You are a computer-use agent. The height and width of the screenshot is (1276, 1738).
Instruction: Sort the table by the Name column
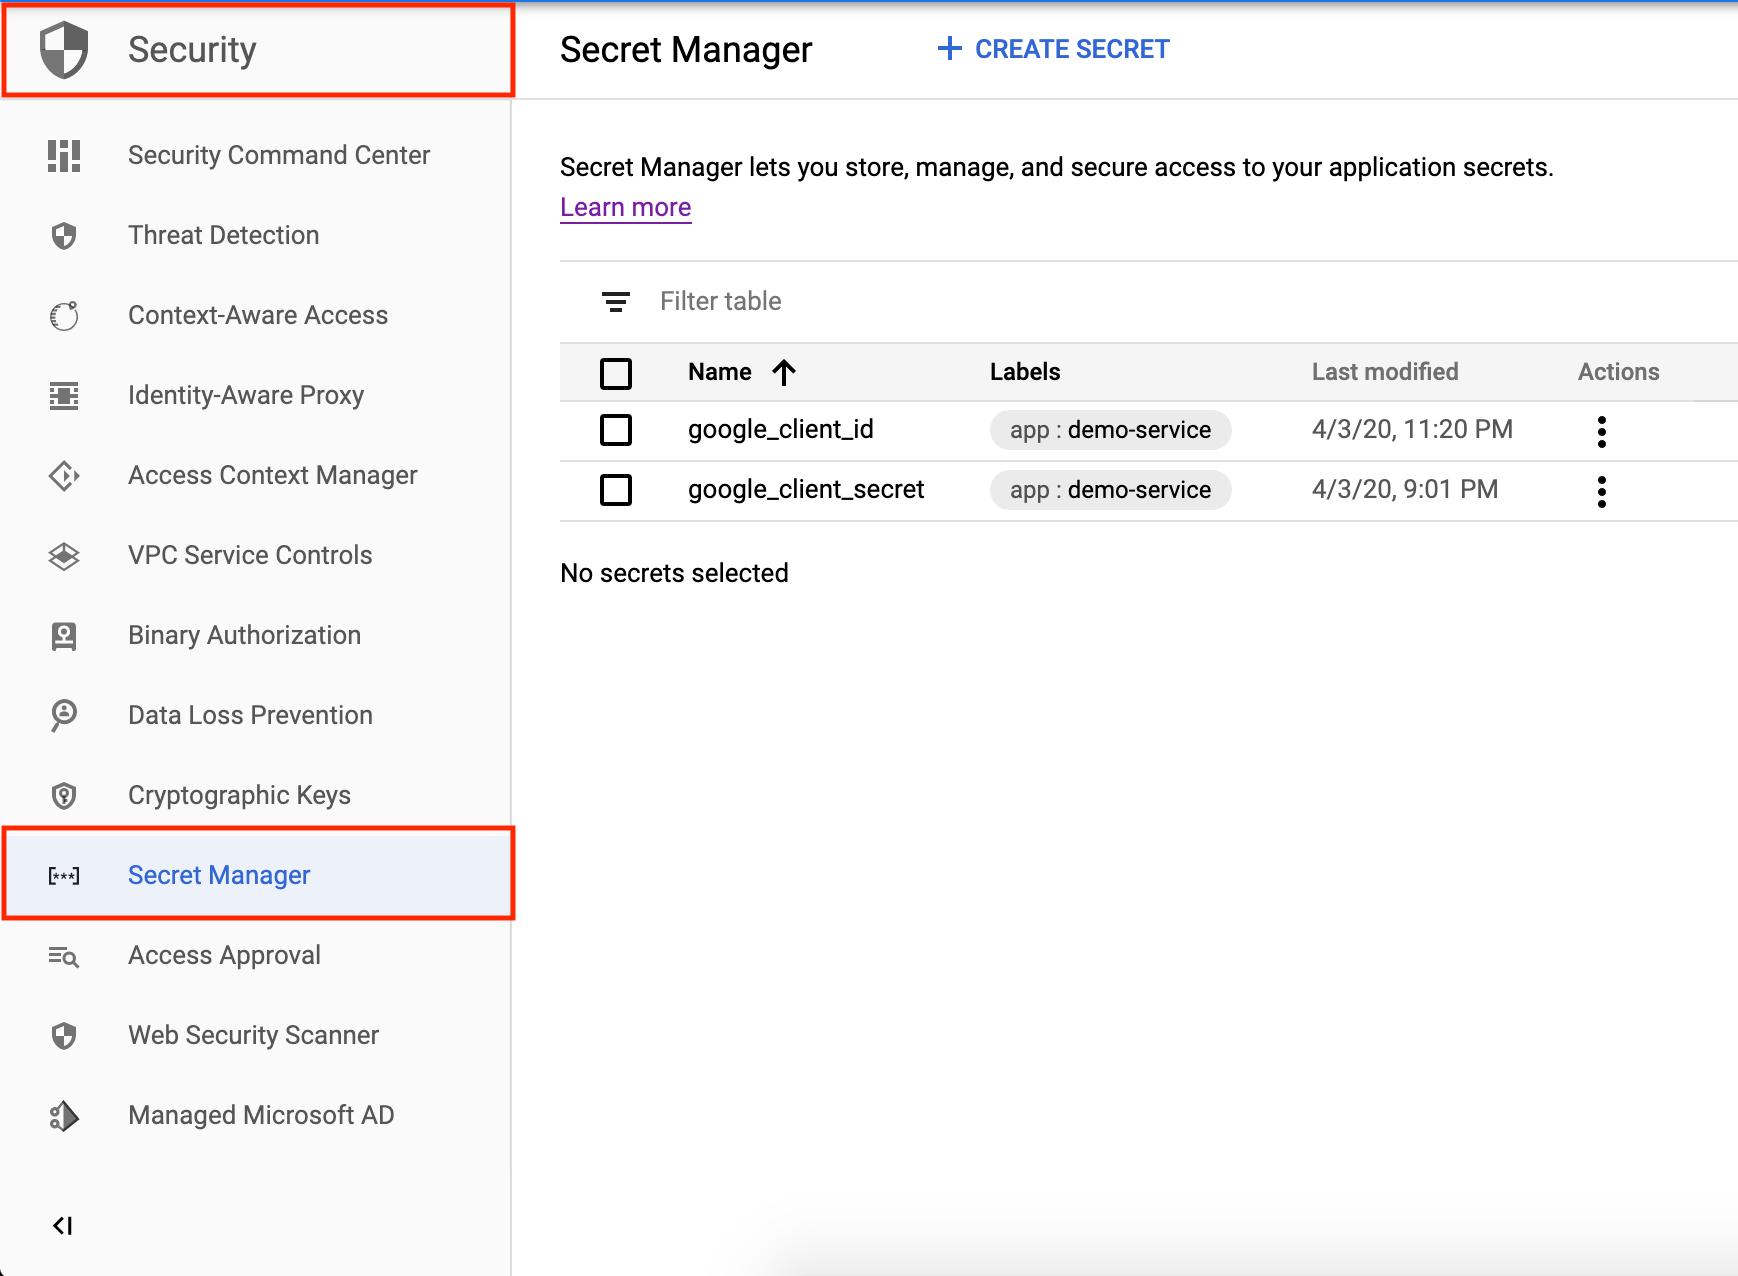(x=740, y=372)
